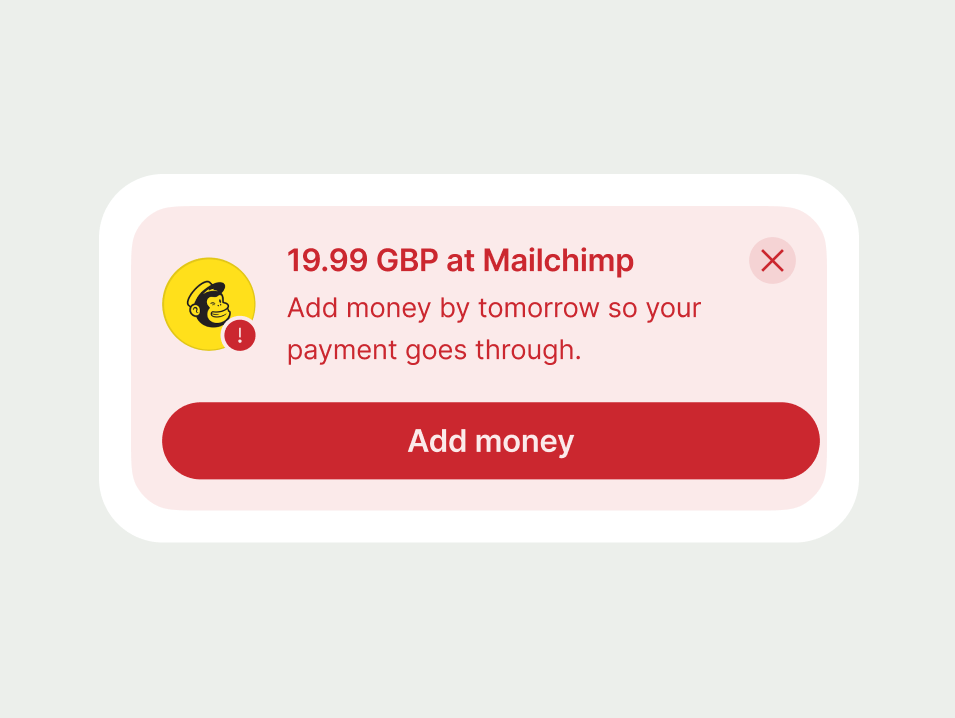
Task: Tap the chimp face in the yellow circle
Action: click(208, 303)
